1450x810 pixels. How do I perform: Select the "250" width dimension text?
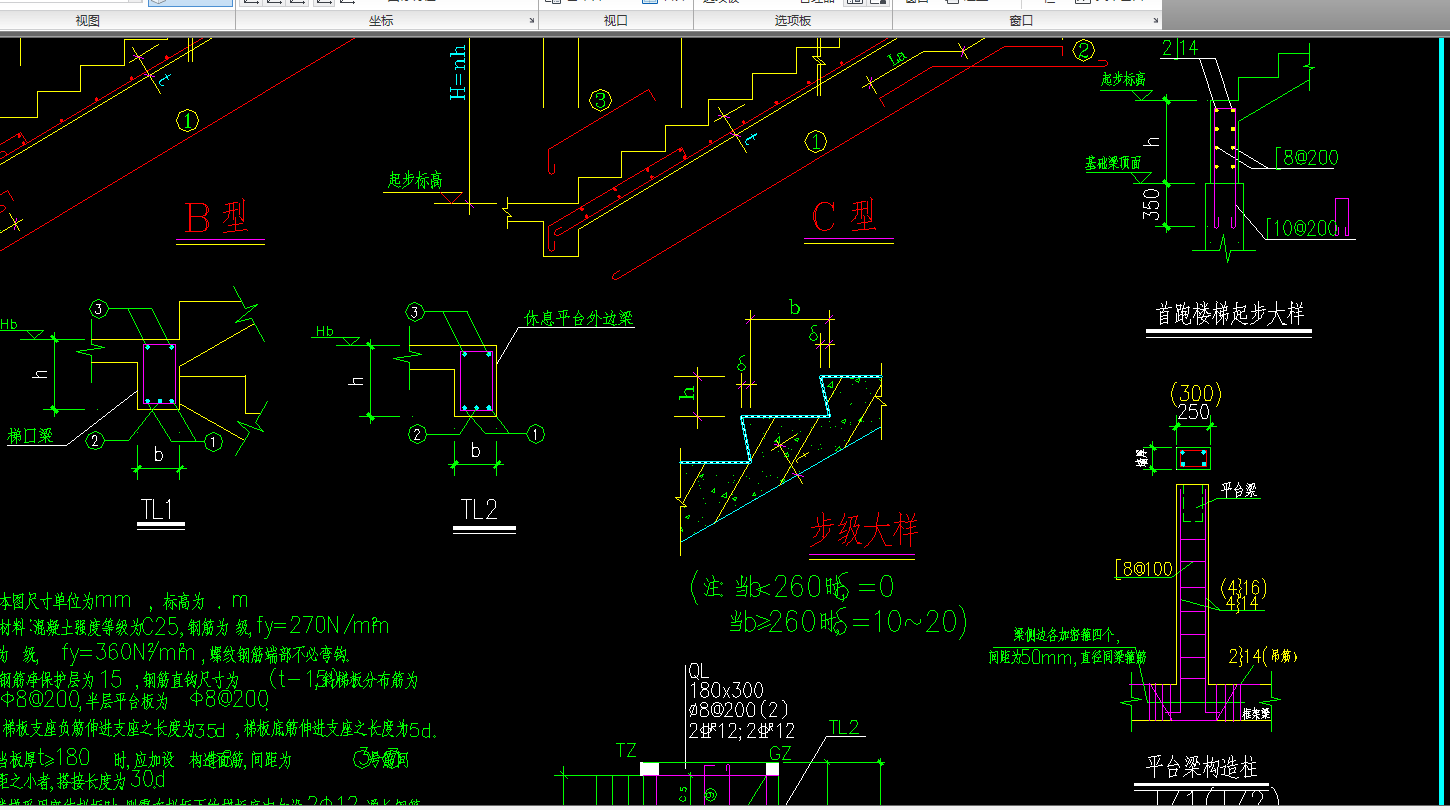coord(1193,411)
